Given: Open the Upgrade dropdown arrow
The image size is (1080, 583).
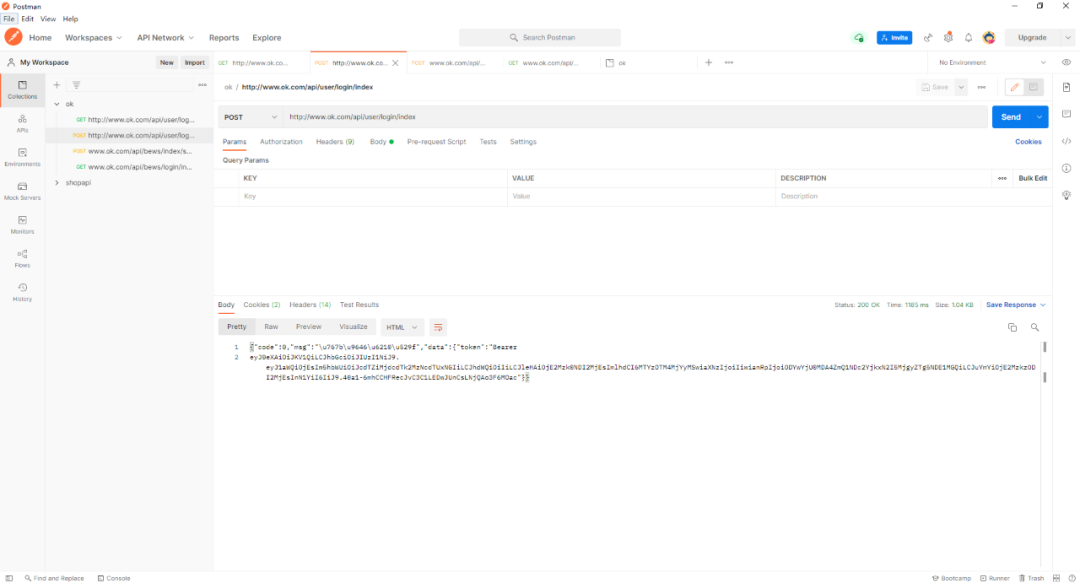Looking at the screenshot, I should [x=1068, y=38].
